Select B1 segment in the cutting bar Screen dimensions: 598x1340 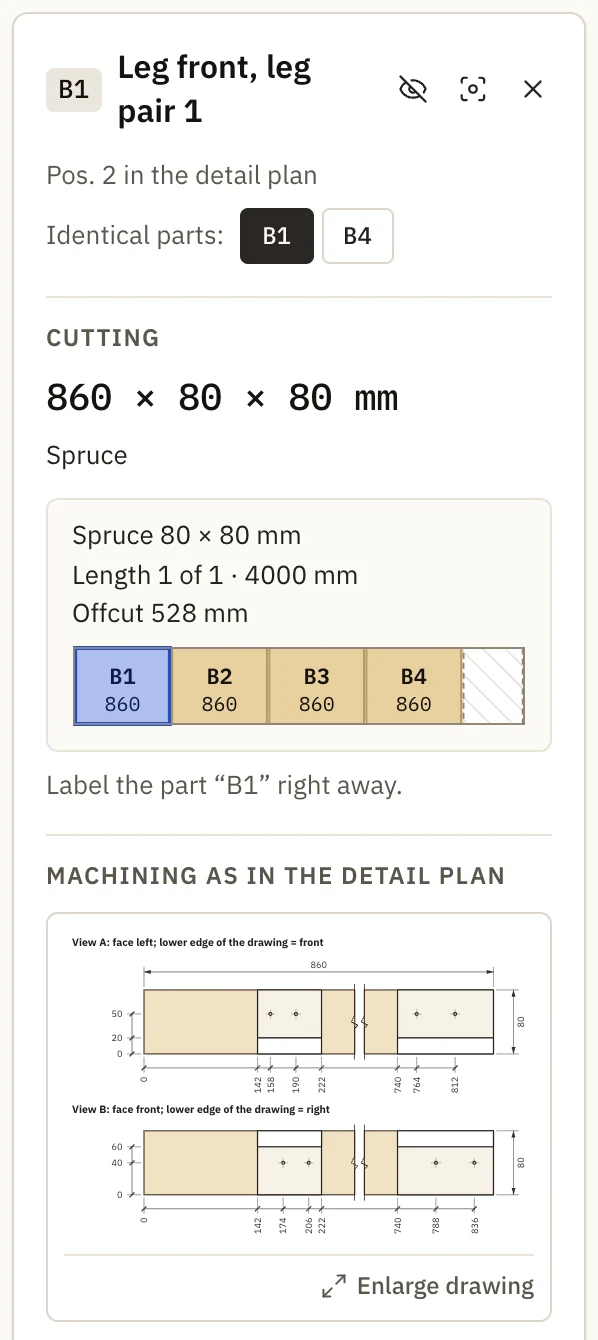tap(122, 686)
